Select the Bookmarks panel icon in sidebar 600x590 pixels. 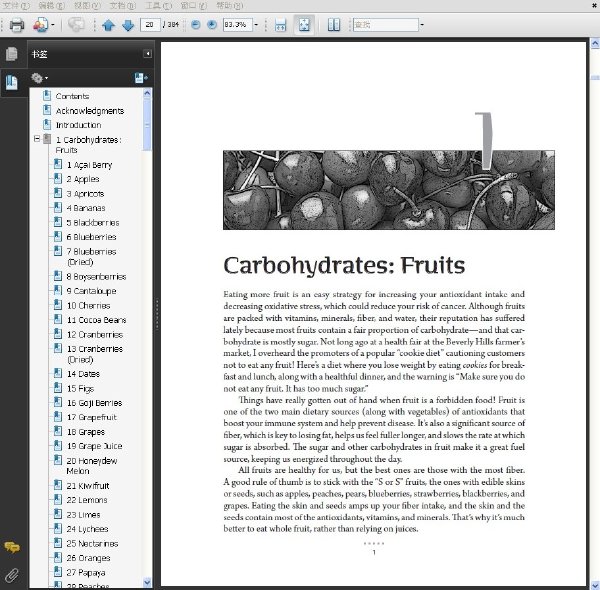(x=12, y=82)
